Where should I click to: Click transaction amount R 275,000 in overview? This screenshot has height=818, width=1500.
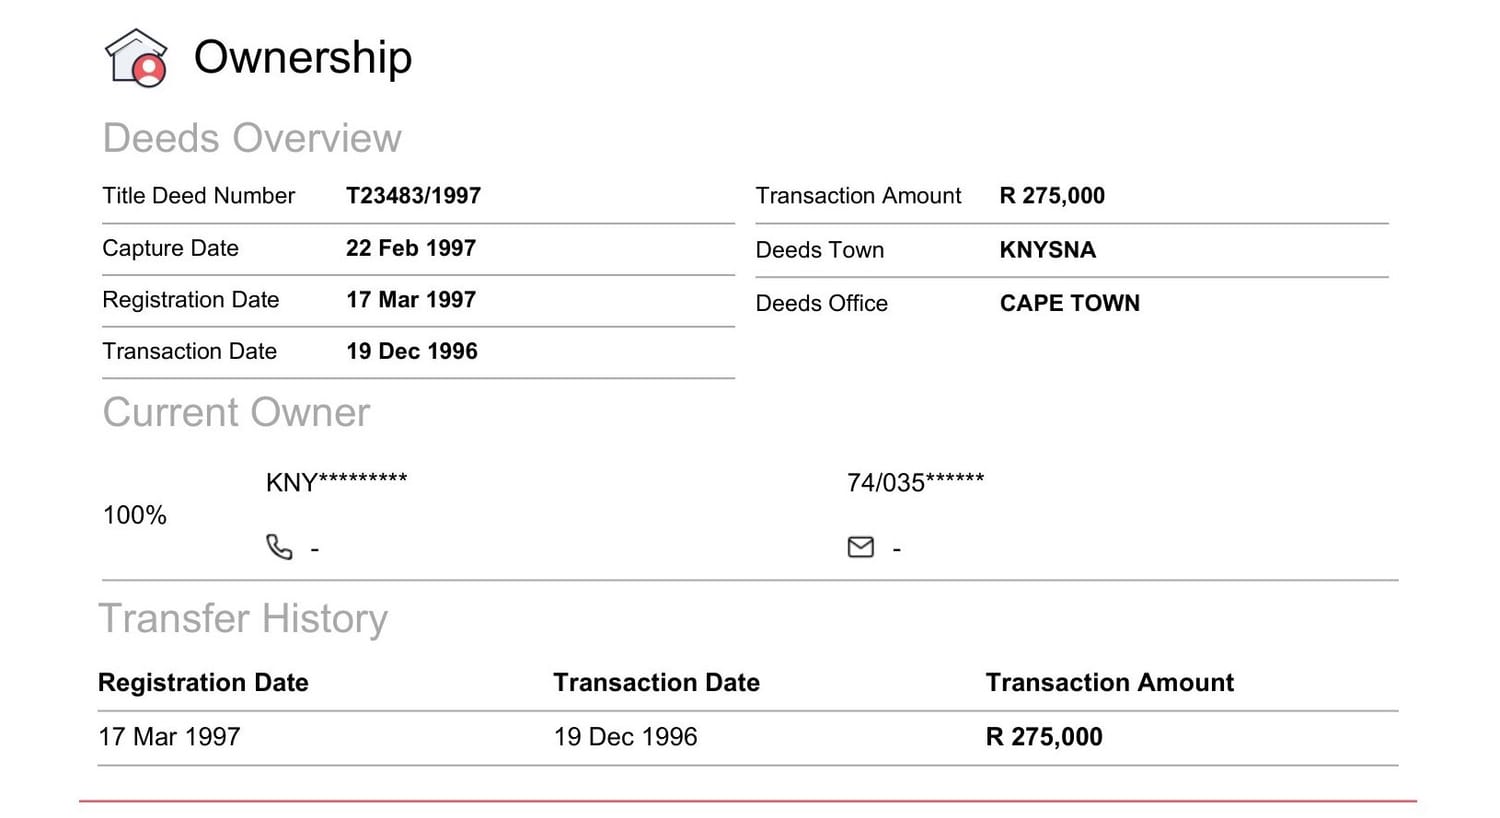point(1052,196)
